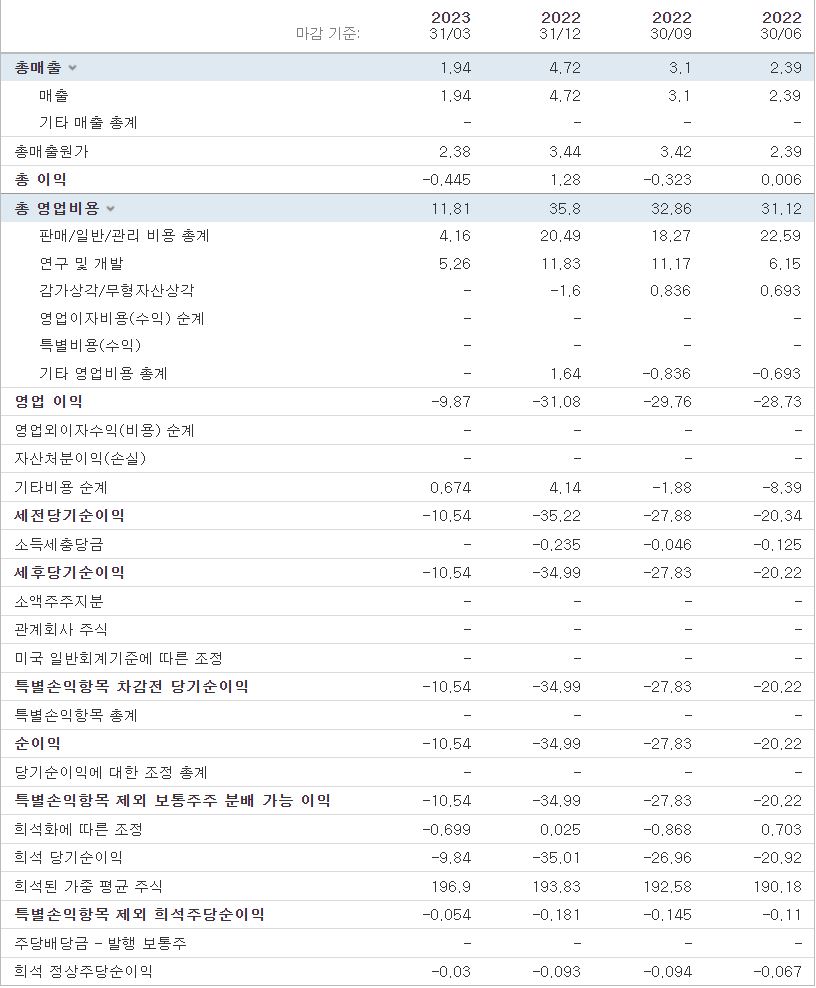Click 가중 평균 주식 value 196.9

pos(451,887)
